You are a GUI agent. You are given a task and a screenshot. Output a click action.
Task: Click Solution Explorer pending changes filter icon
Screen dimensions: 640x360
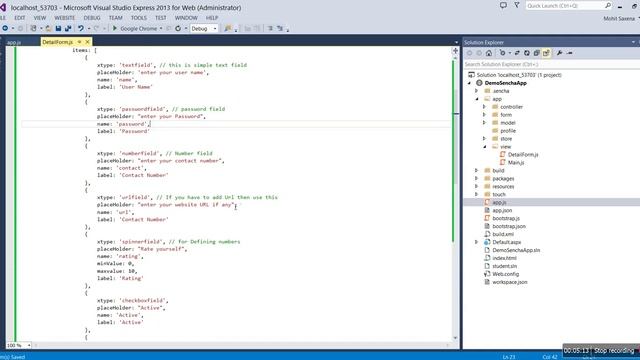coord(502,53)
